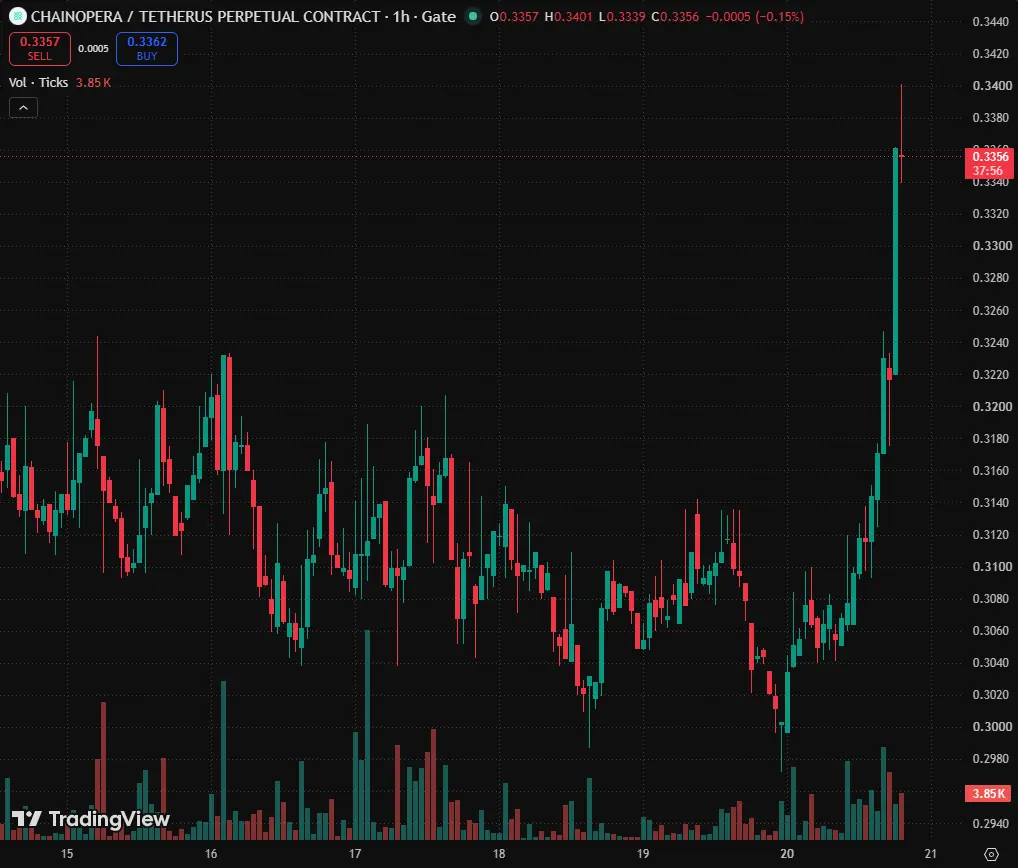Viewport: 1018px width, 868px height.
Task: Click the red 3.85K volume label on the price axis
Action: (988, 793)
